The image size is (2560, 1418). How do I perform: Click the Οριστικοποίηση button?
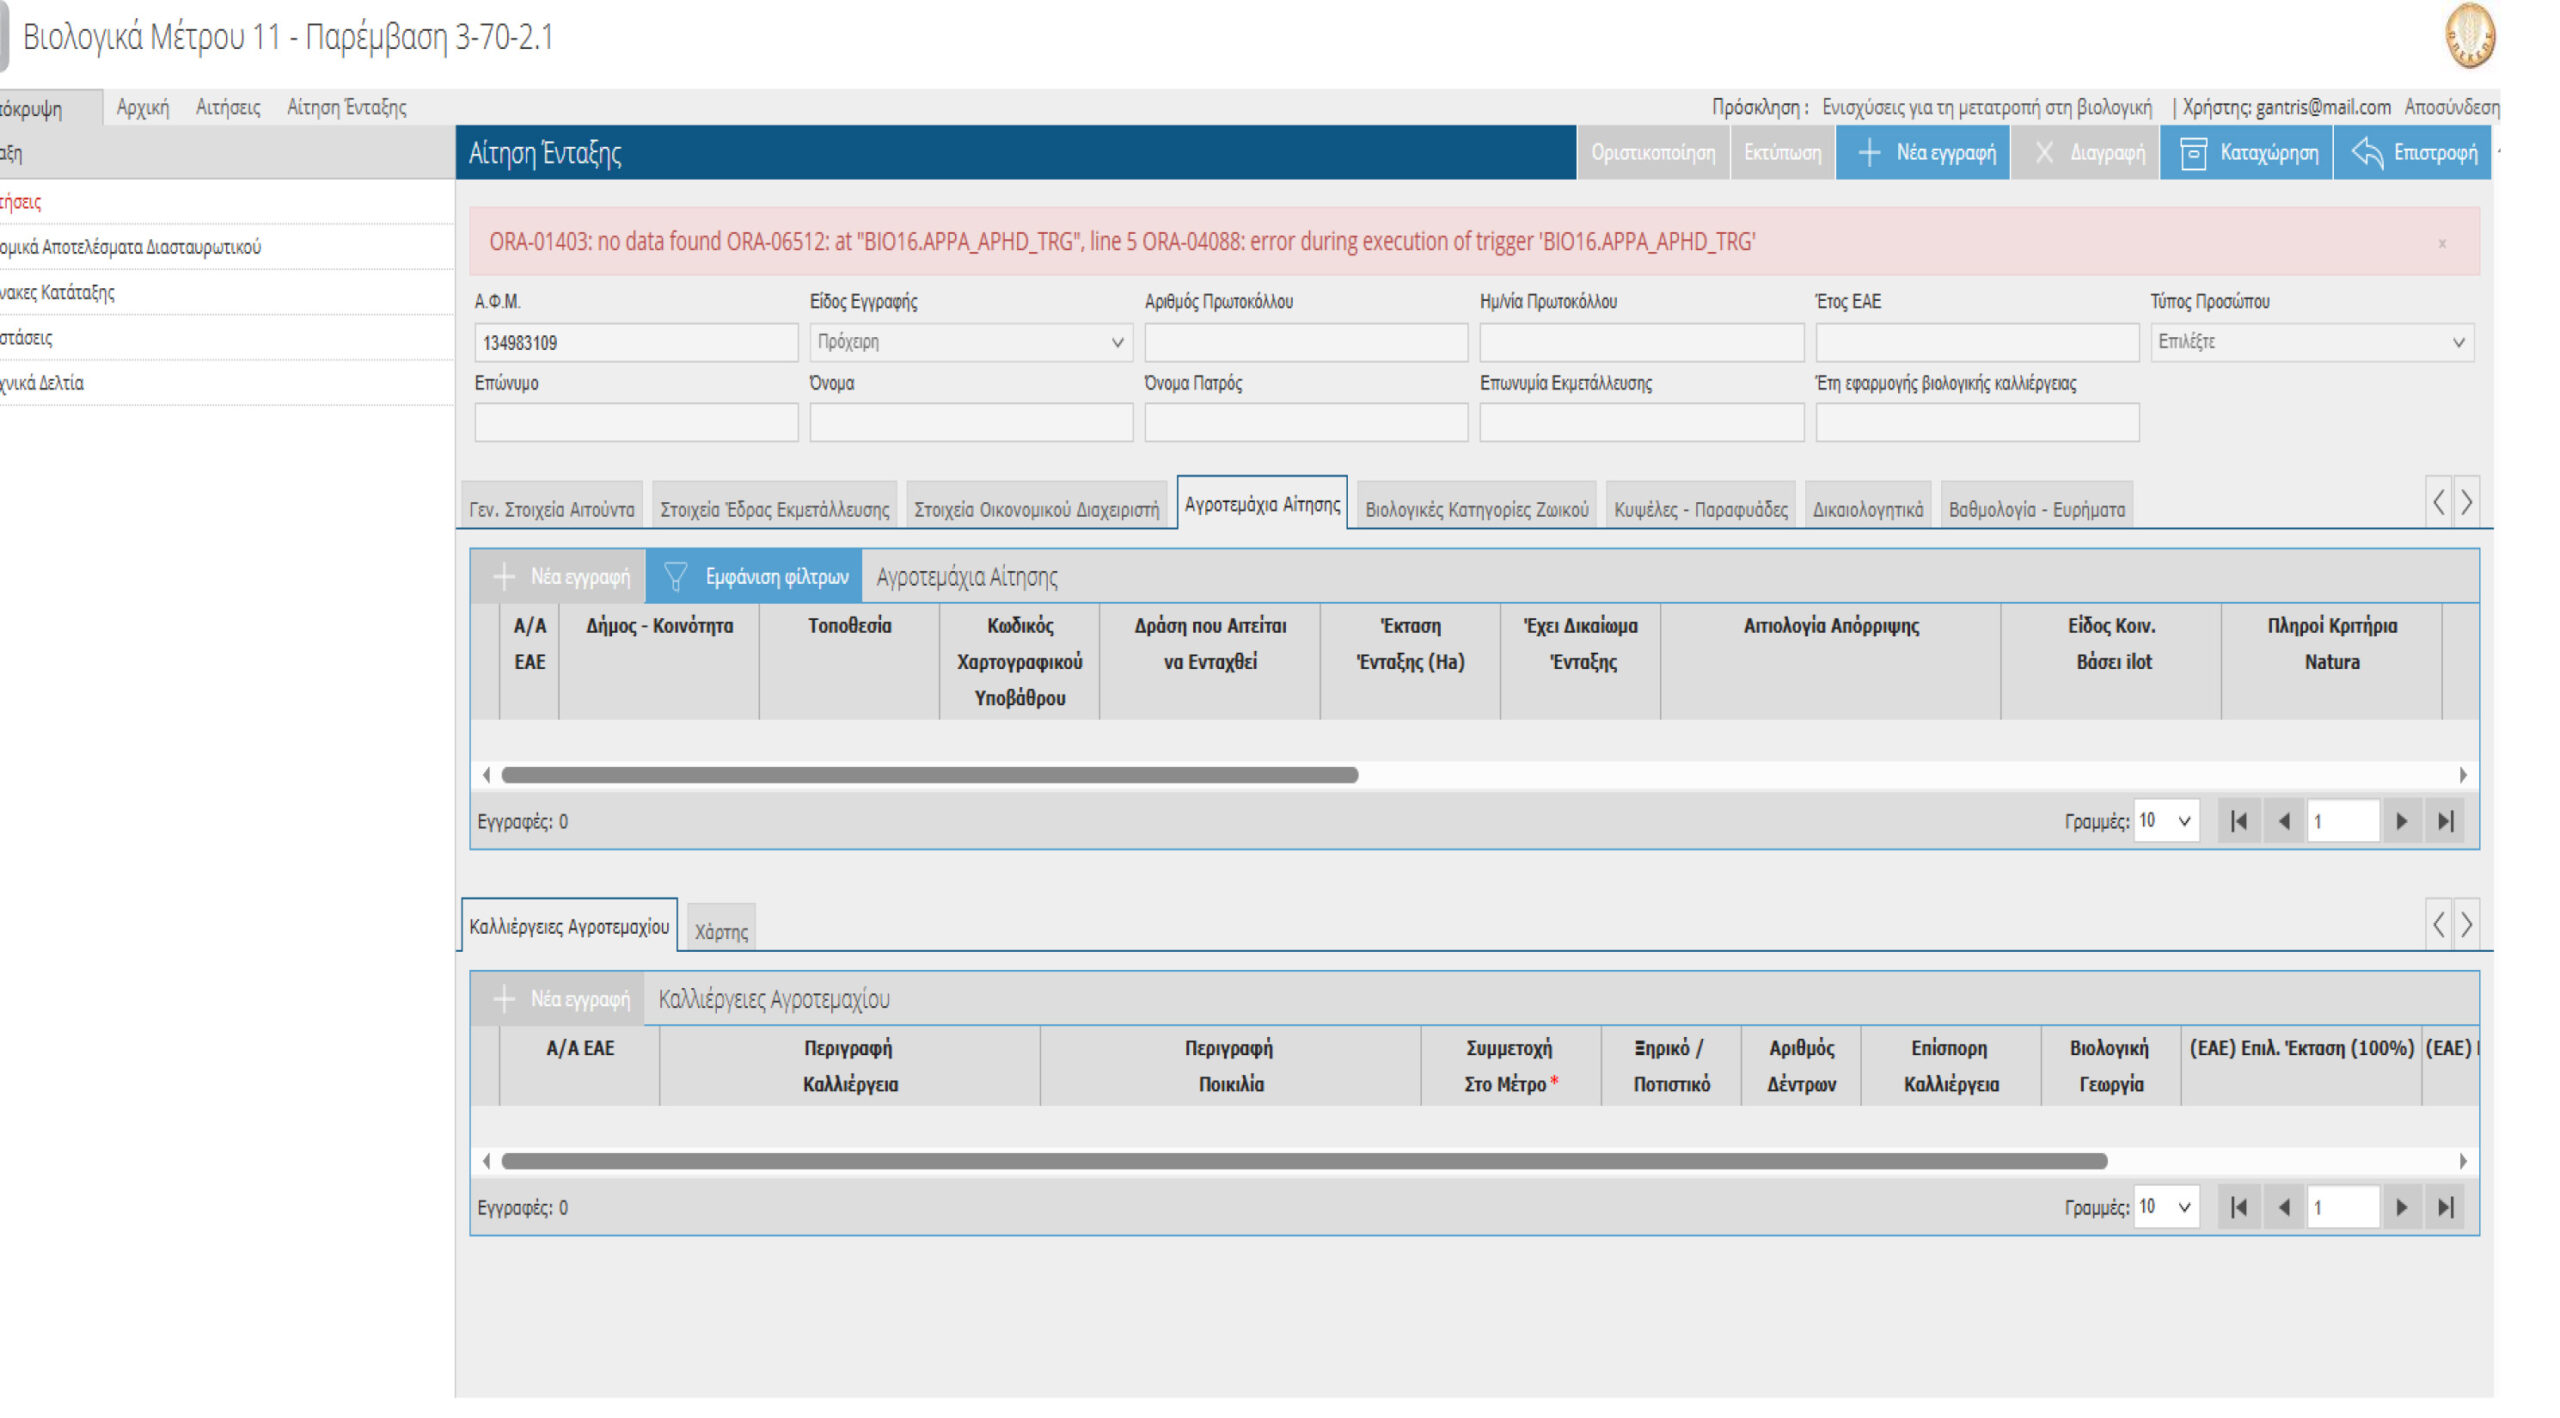coord(1653,153)
